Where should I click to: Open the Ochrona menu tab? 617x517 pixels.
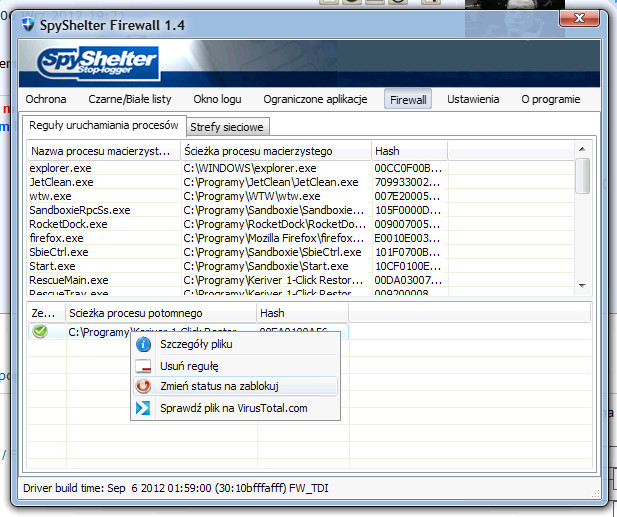pos(46,99)
